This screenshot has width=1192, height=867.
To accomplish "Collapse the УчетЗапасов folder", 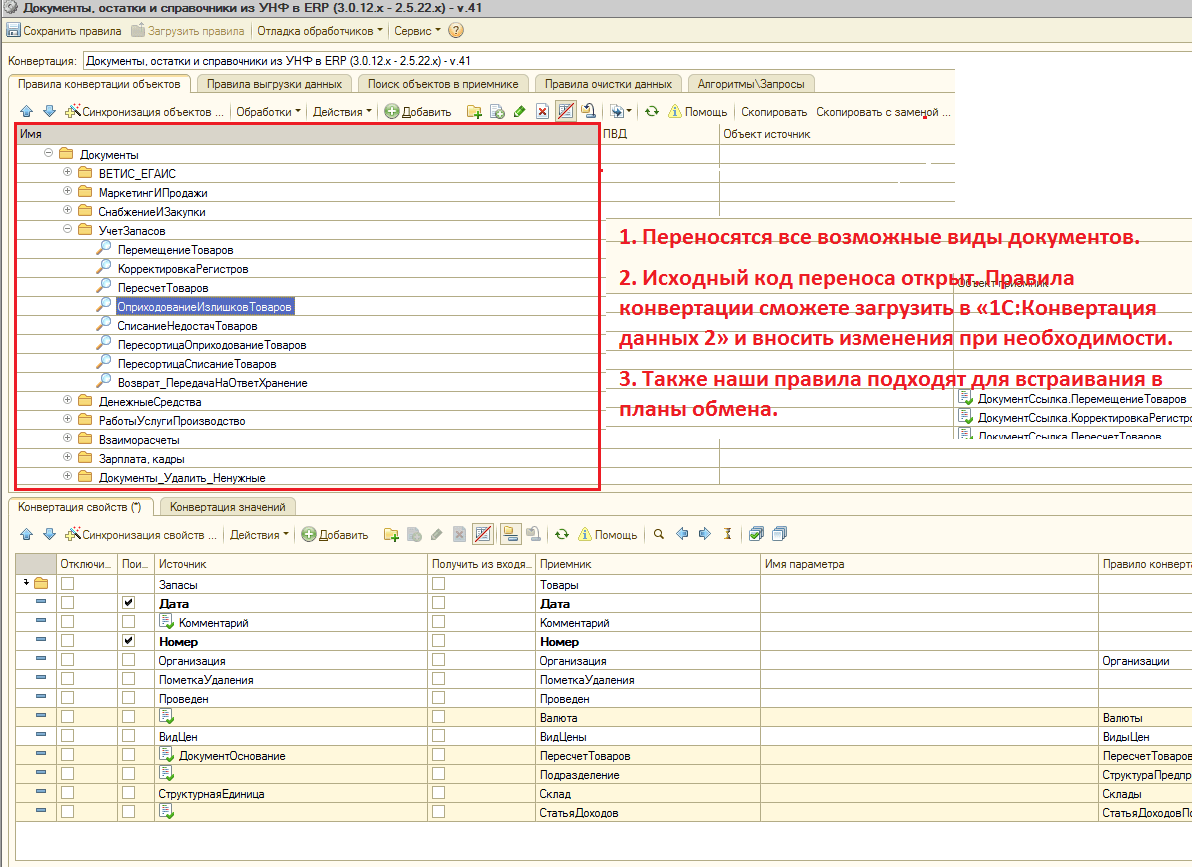I will pyautogui.click(x=68, y=229).
